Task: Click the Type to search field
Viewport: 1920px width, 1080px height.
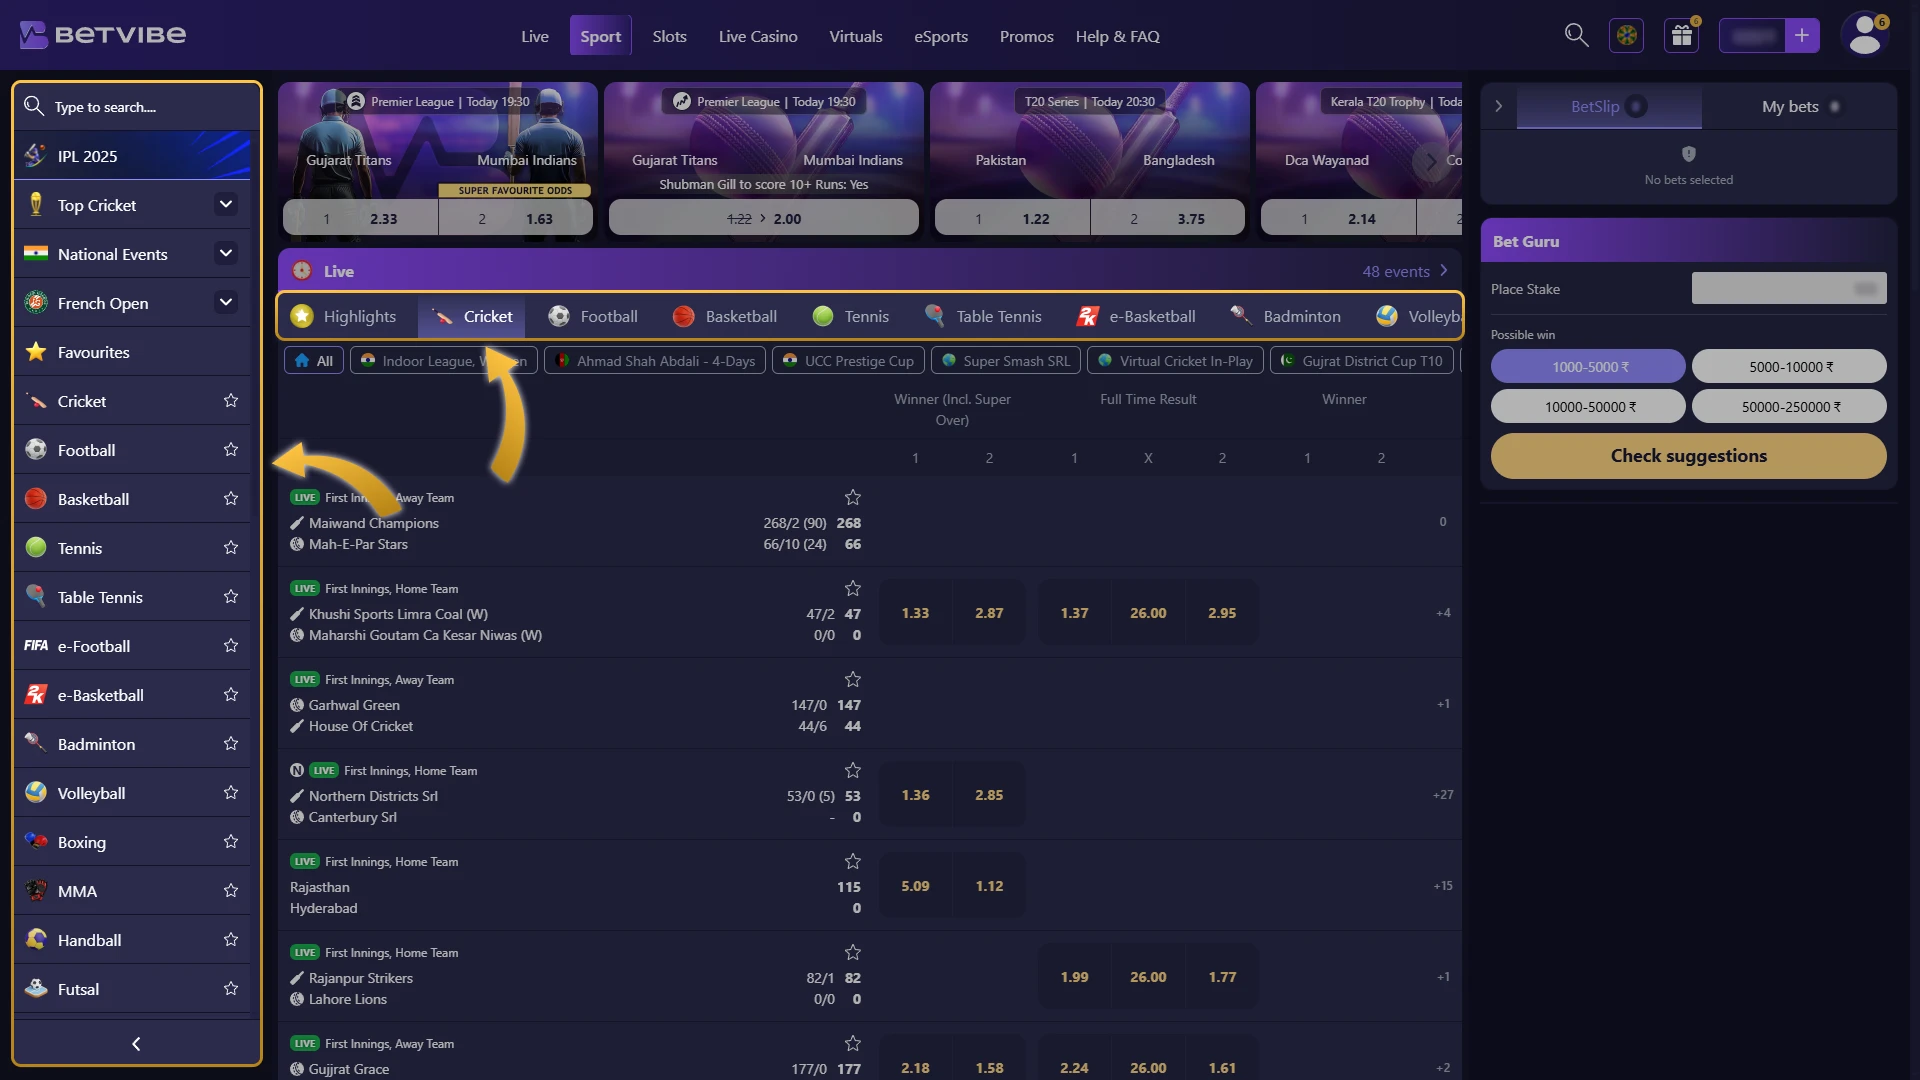Action: (x=137, y=106)
